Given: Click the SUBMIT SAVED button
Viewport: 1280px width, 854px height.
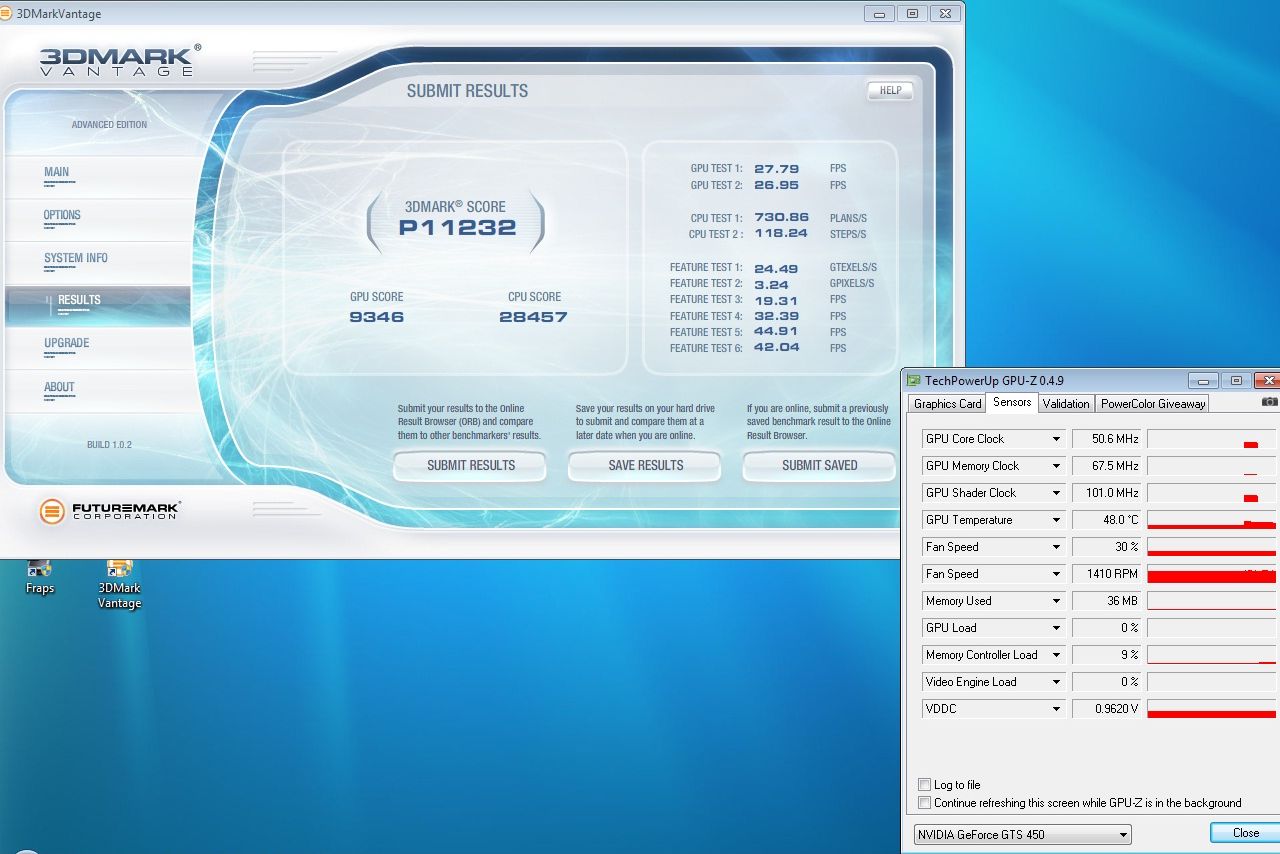Looking at the screenshot, I should (x=819, y=465).
